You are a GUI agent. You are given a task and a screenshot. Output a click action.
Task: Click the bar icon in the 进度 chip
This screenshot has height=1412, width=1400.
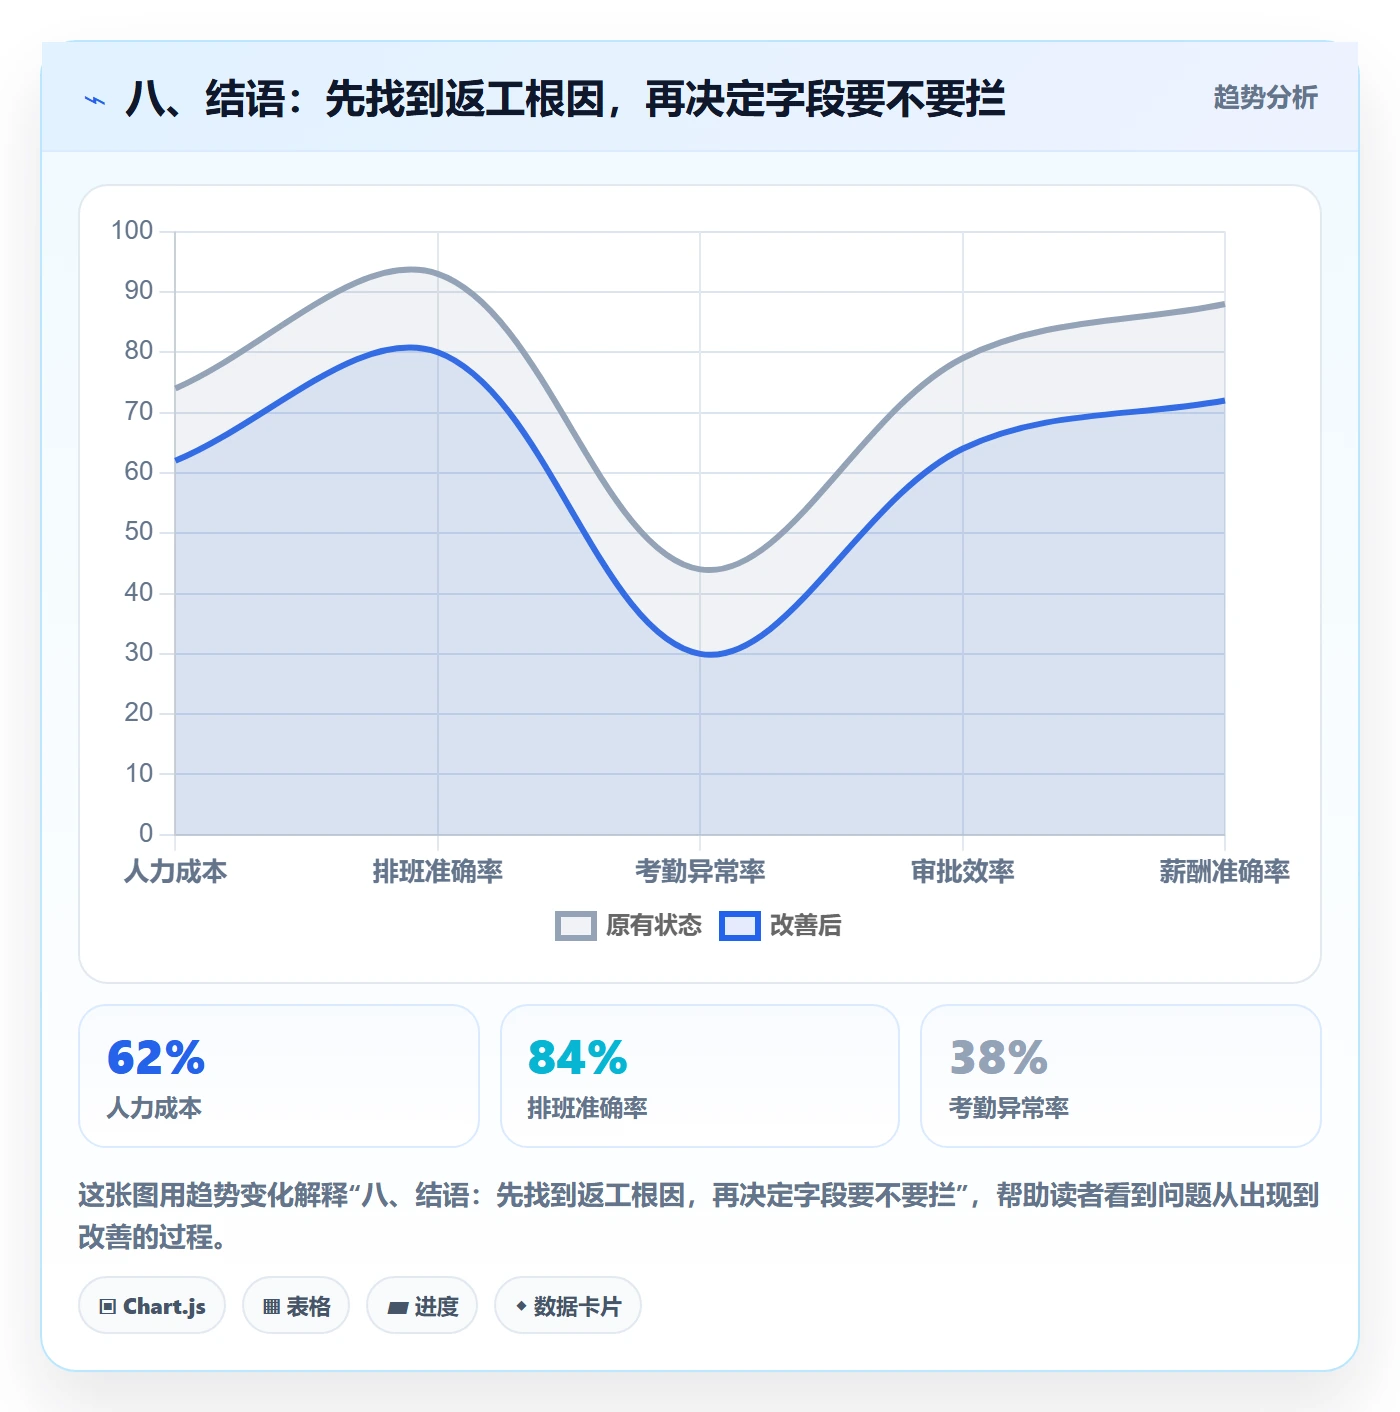point(398,1308)
